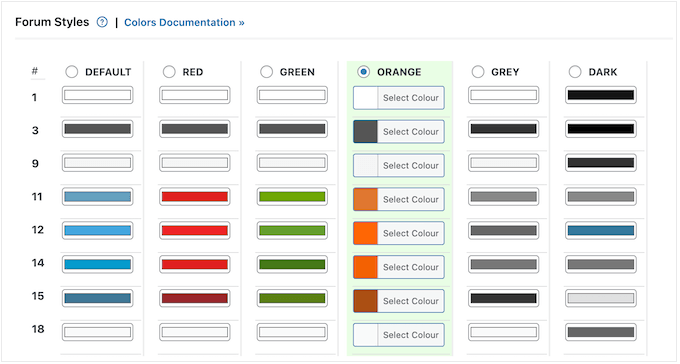This screenshot has width=680, height=364.
Task: Click the Green column row 3 grey color field
Action: pyautogui.click(x=292, y=129)
